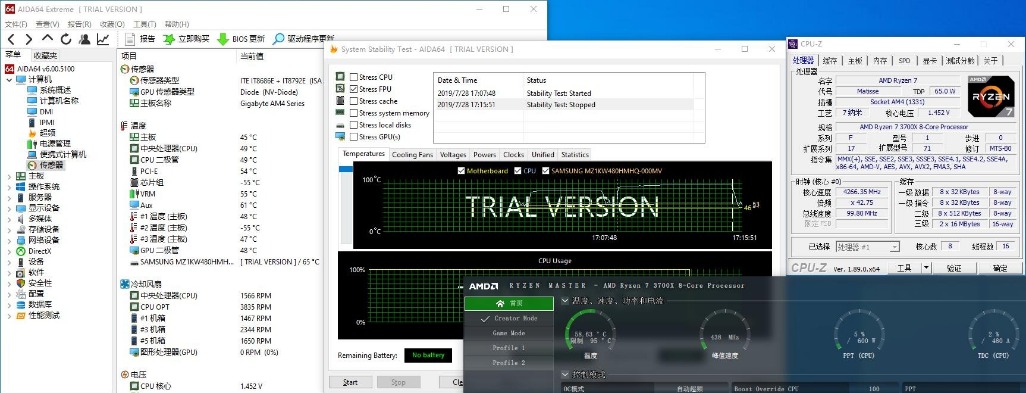Click the back arrow navigation icon
This screenshot has width=1026, height=393.
click(x=10, y=39)
